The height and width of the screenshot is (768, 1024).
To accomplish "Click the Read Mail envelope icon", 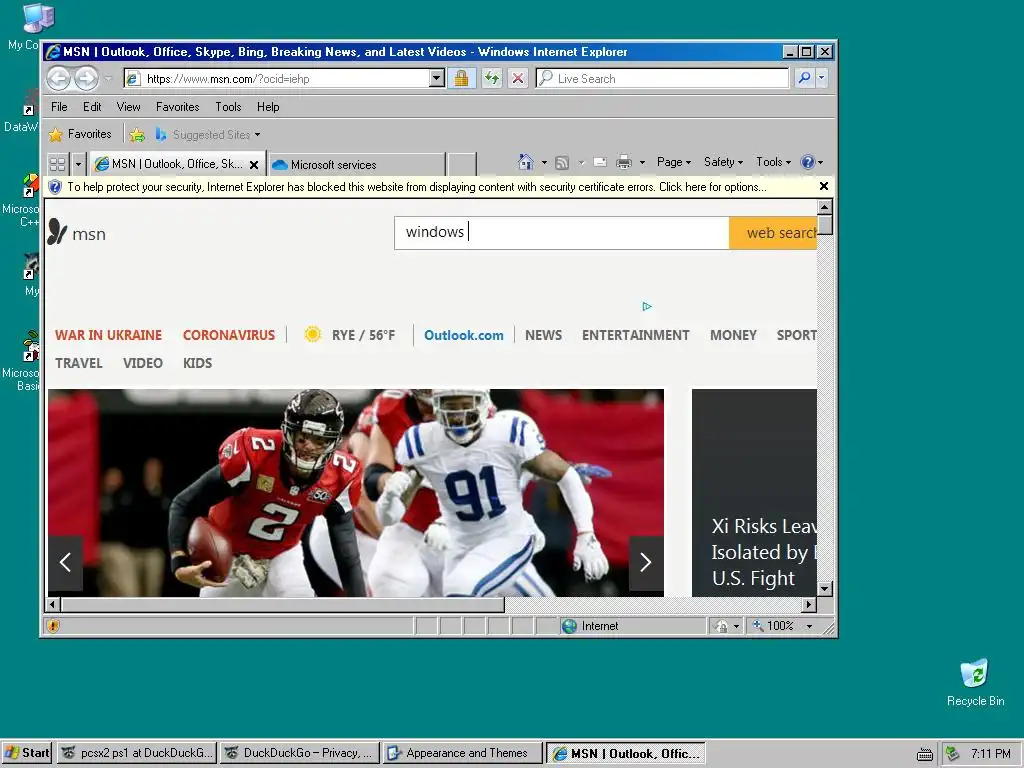I will 600,163.
